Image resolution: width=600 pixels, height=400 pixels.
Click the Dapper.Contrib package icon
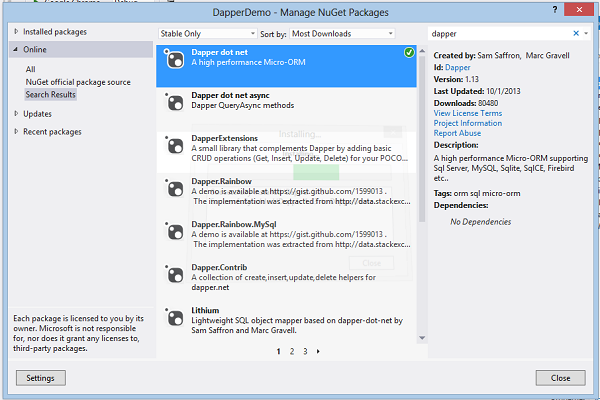click(x=174, y=274)
